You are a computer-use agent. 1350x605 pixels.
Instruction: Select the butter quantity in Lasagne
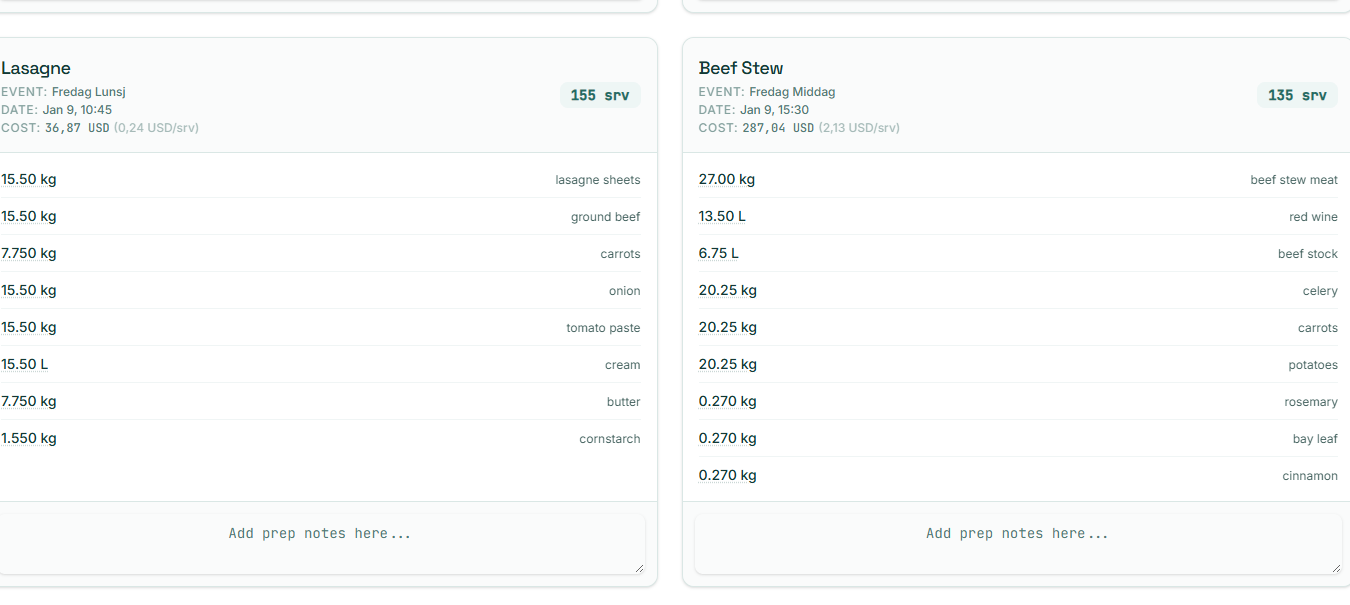click(x=29, y=402)
